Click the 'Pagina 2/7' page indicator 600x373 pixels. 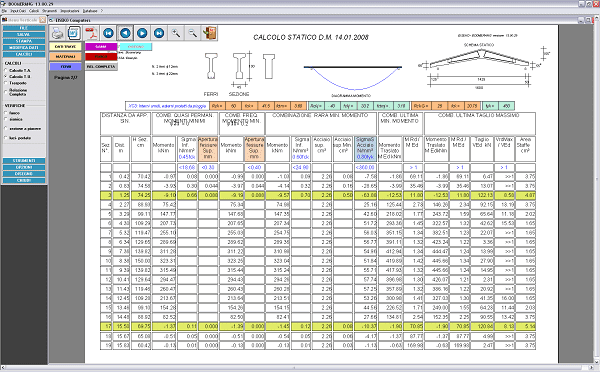[65, 78]
